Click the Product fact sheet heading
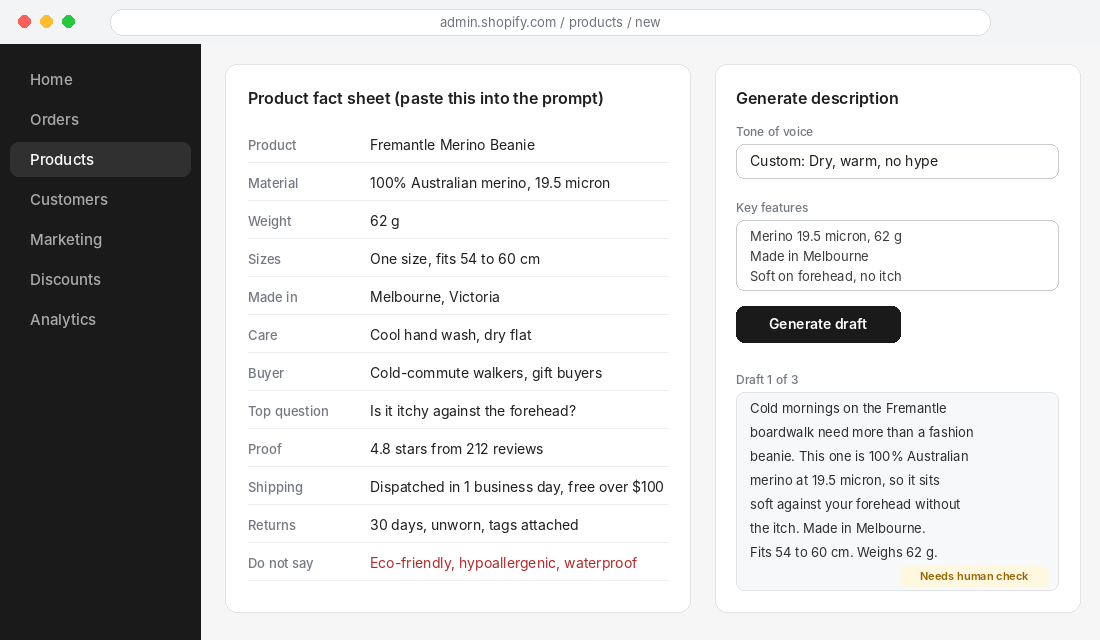This screenshot has height=640, width=1100. pyautogui.click(x=426, y=98)
